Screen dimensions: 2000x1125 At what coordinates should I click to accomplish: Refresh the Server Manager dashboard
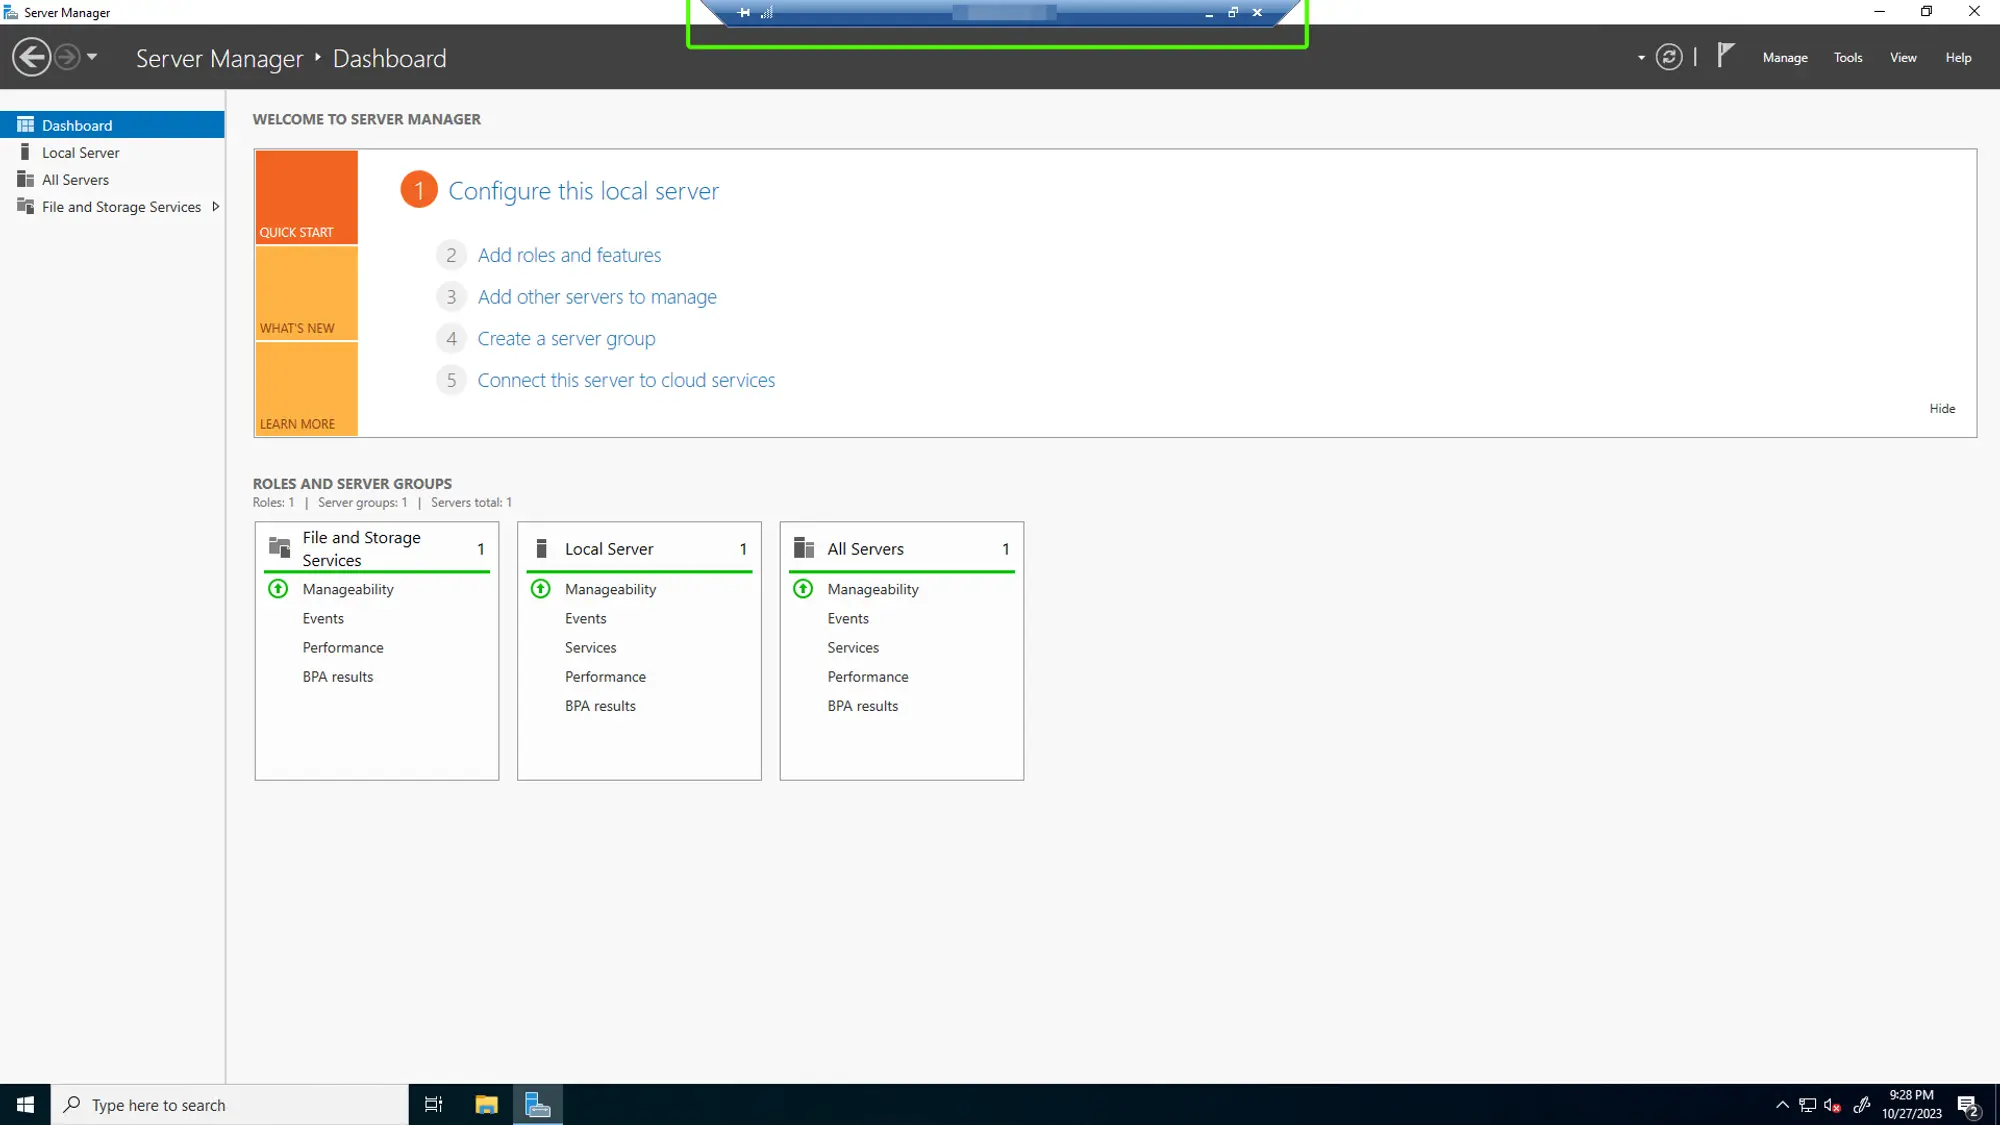[x=1668, y=57]
